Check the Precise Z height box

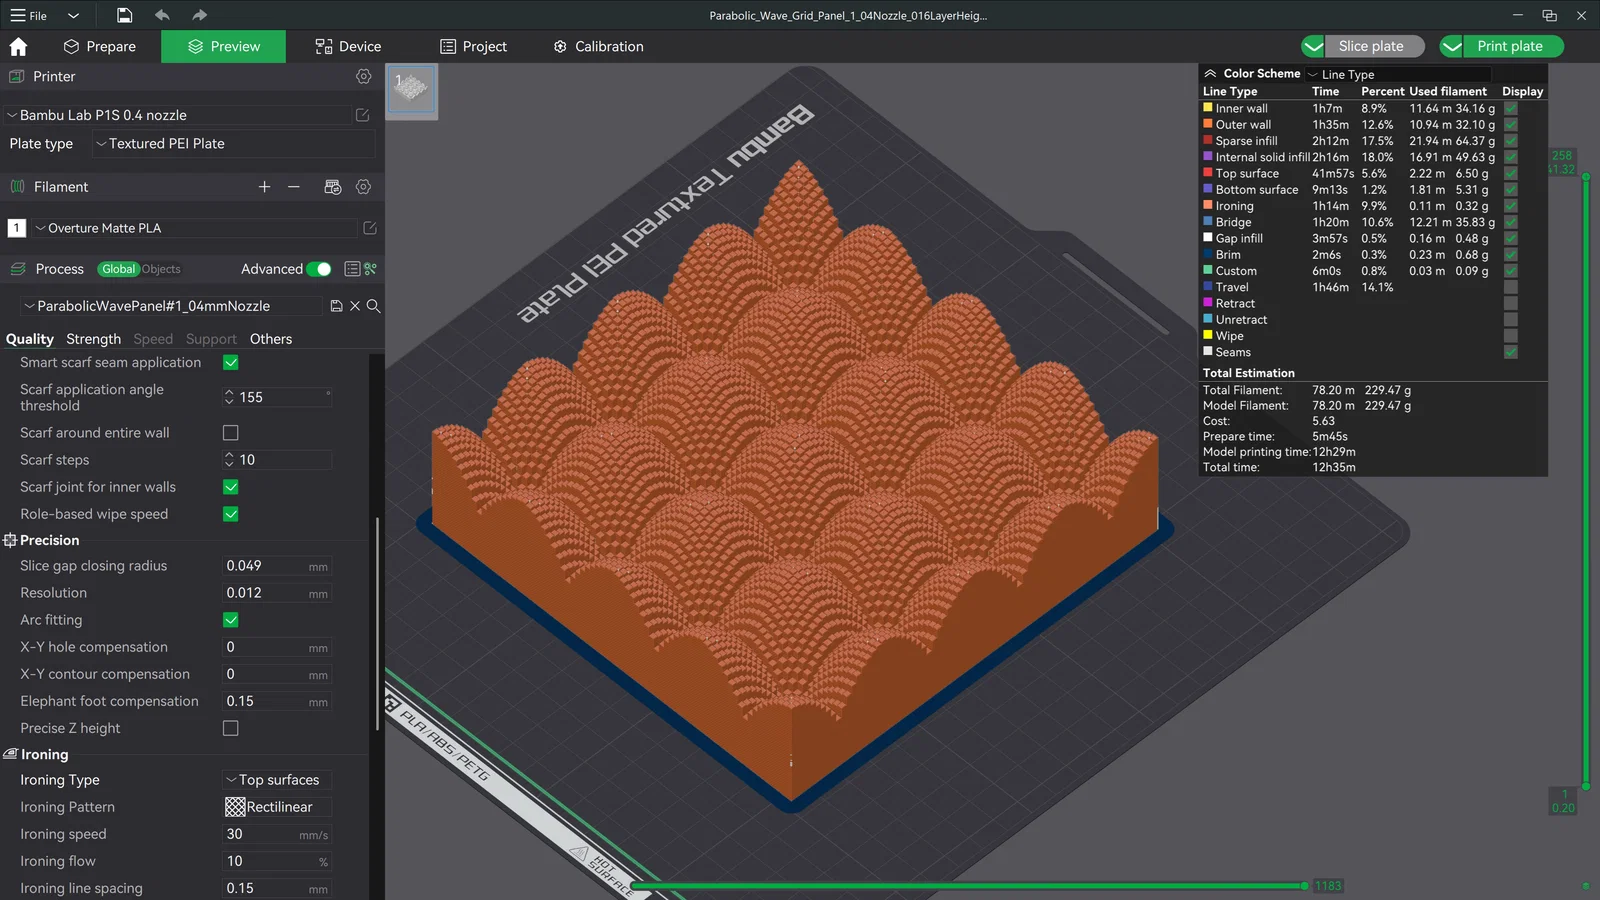pyautogui.click(x=231, y=729)
